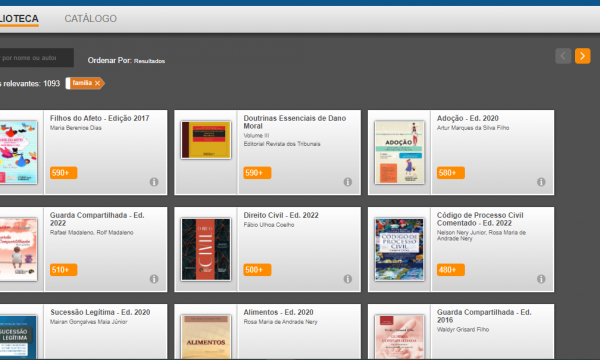600x360 pixels.
Task: Go to next results page arrow
Action: [582, 56]
